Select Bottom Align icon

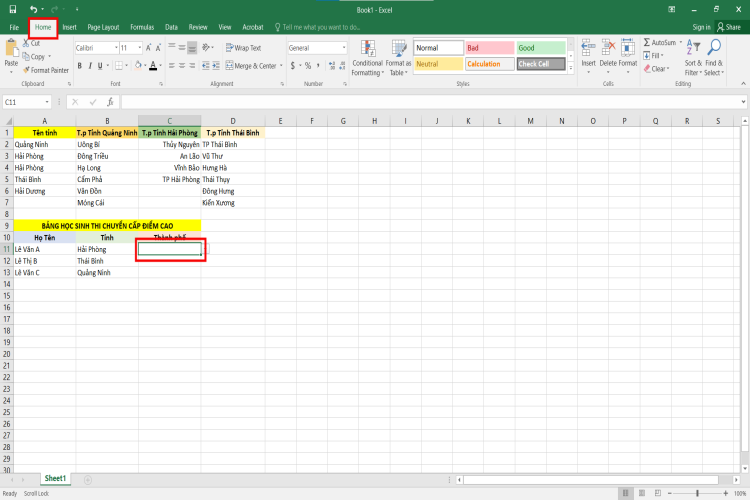pyautogui.click(x=192, y=48)
